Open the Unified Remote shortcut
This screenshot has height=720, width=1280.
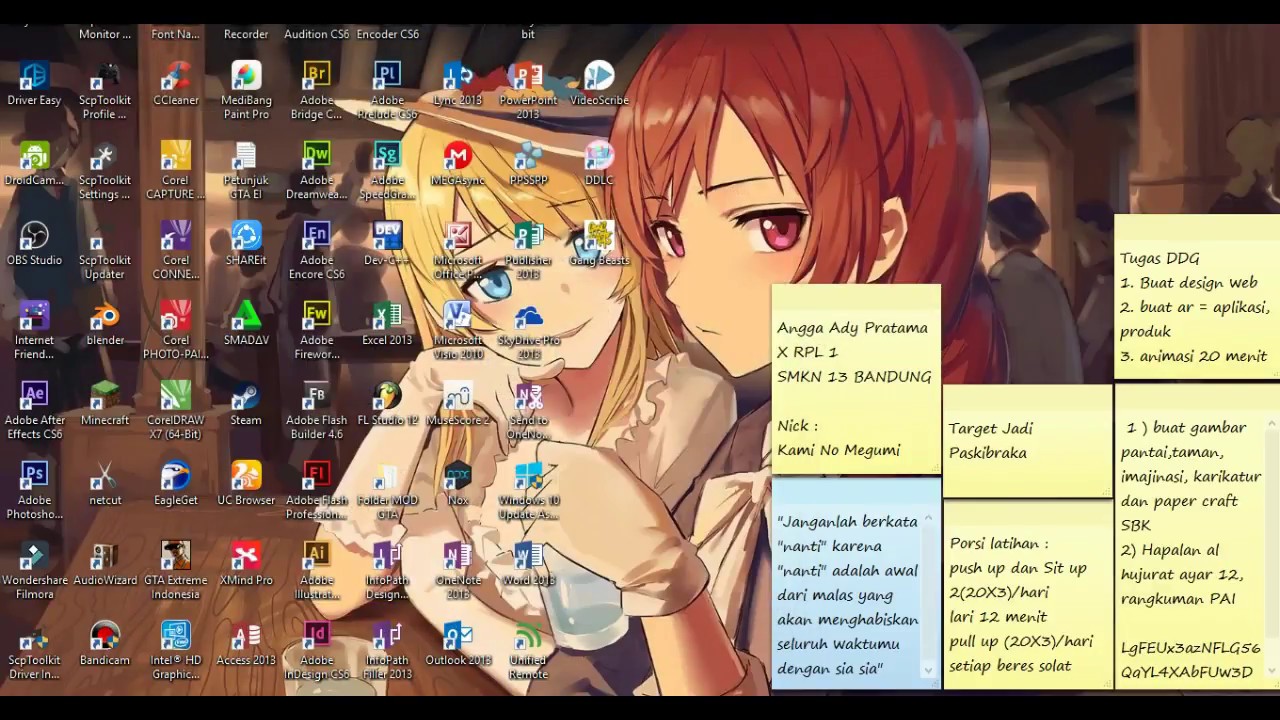528,651
